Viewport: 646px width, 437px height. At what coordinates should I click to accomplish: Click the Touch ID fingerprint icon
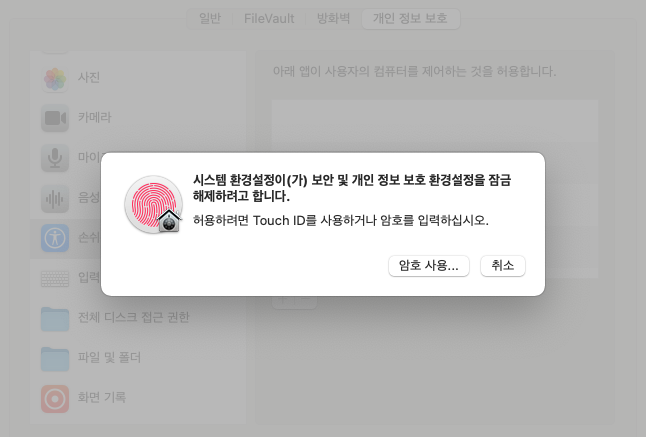[x=153, y=205]
